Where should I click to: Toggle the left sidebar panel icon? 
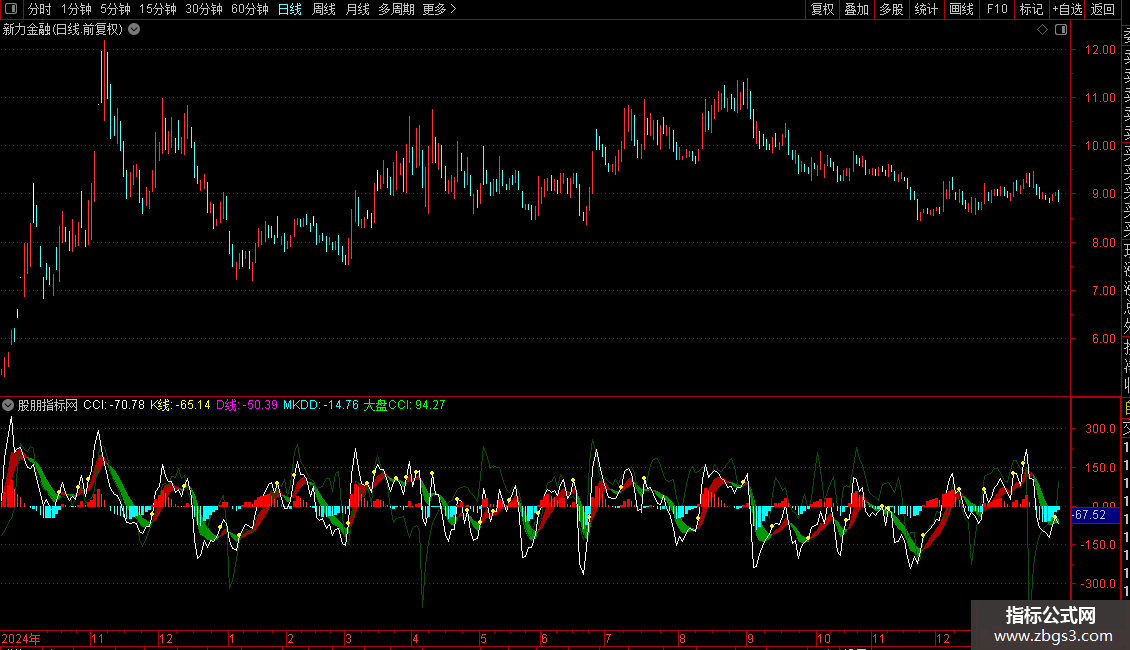pos(11,9)
